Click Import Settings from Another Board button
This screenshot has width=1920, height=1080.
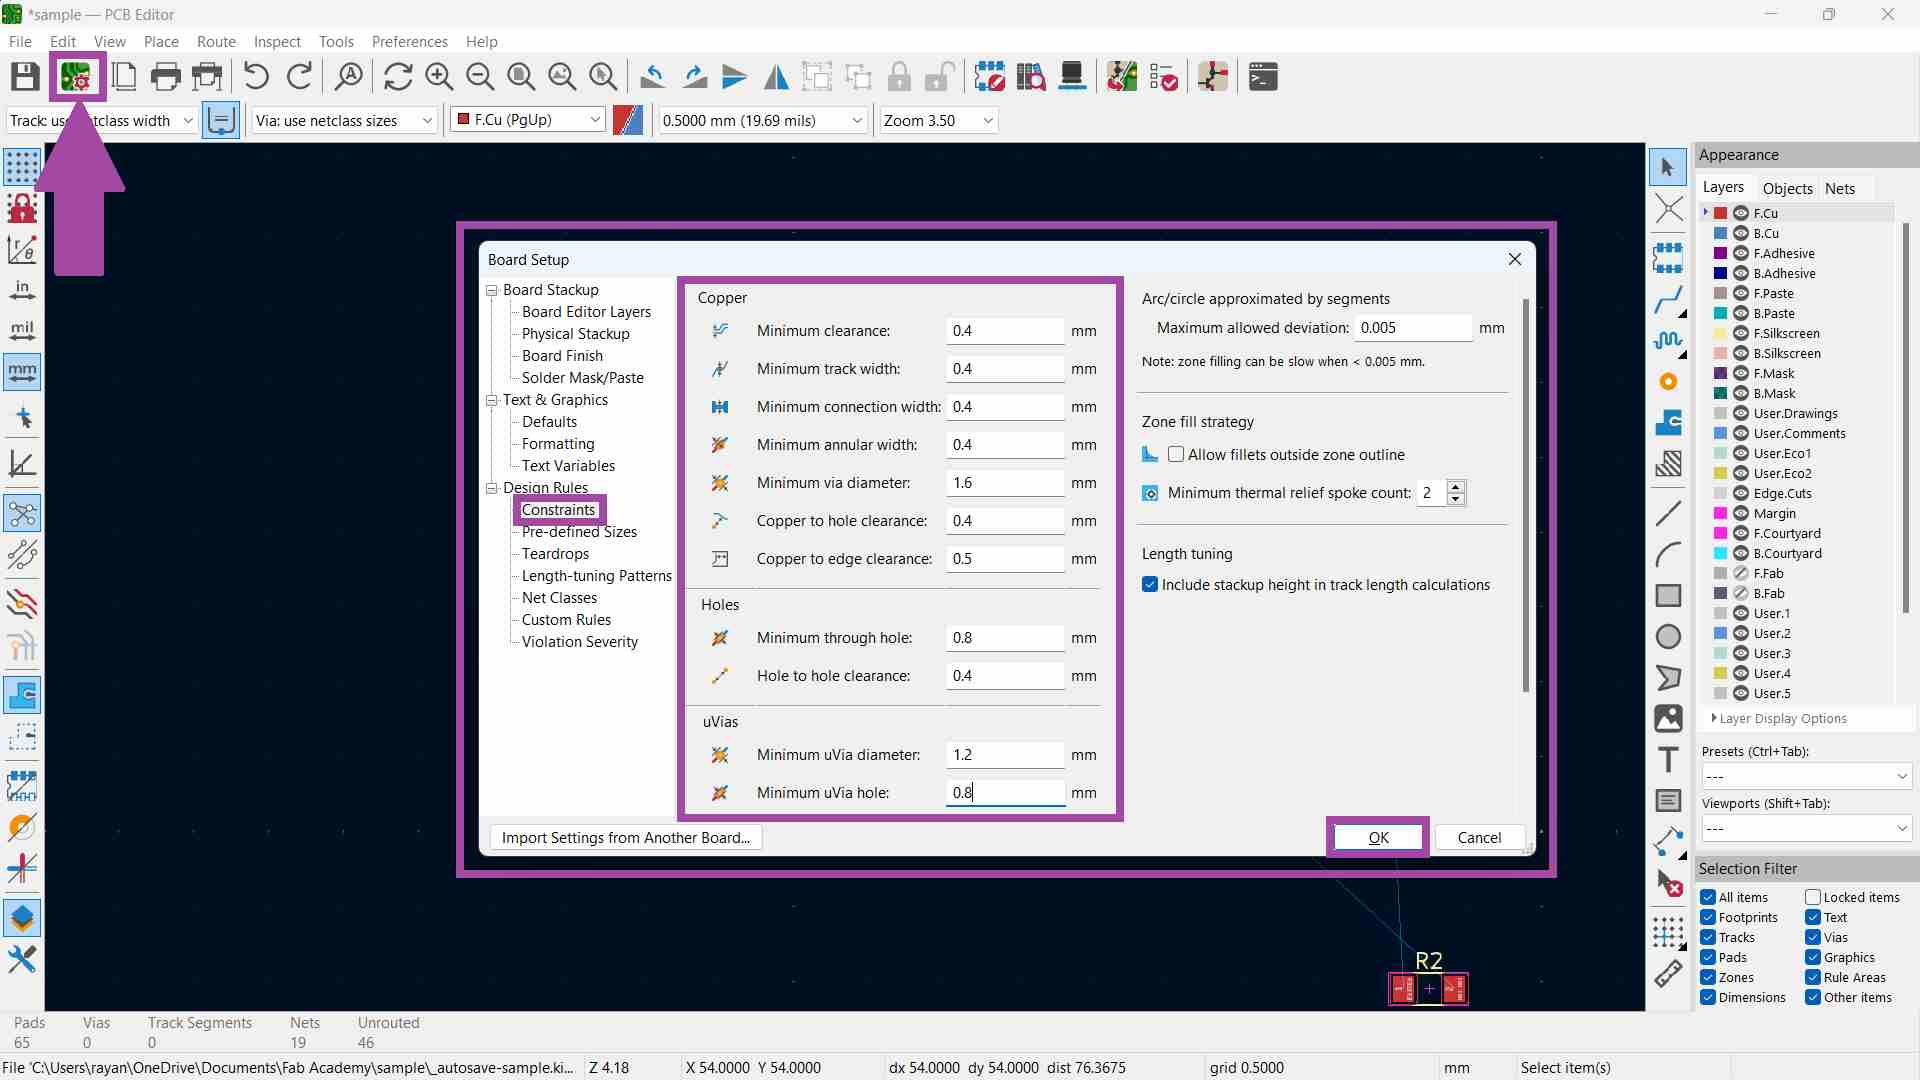pos(626,838)
